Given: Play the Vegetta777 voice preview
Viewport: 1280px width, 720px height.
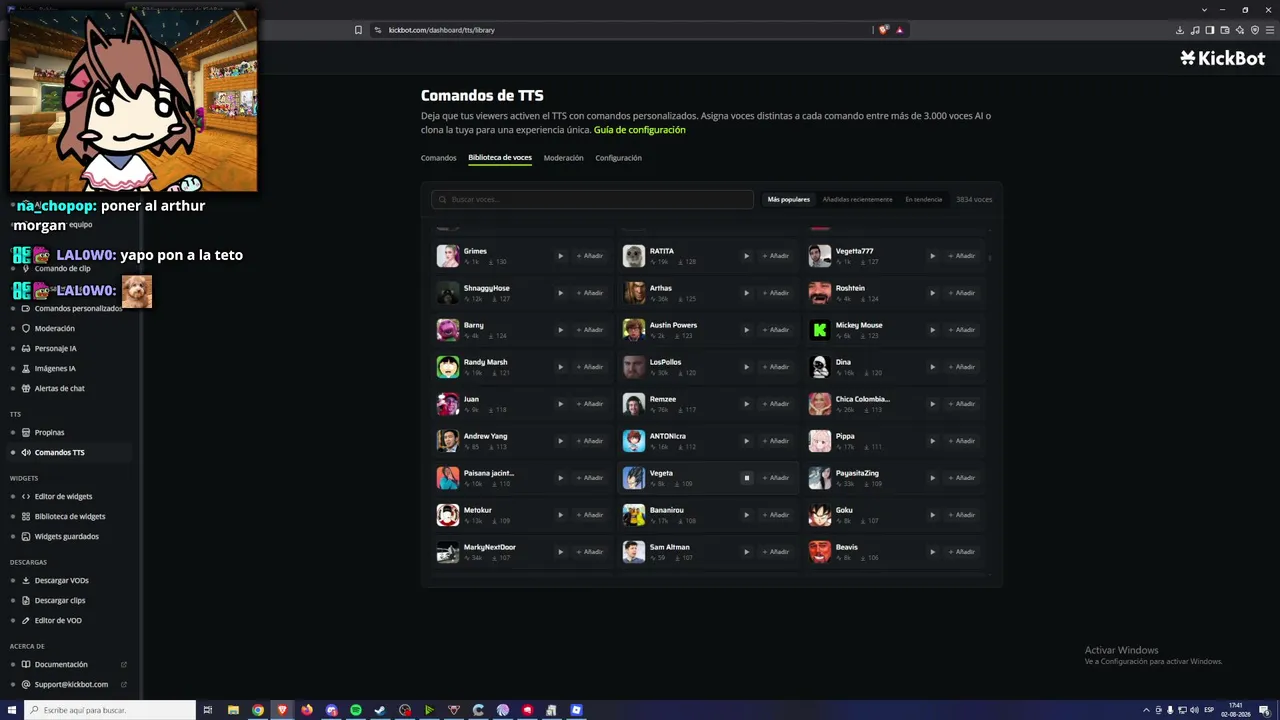Looking at the screenshot, I should click(x=932, y=256).
